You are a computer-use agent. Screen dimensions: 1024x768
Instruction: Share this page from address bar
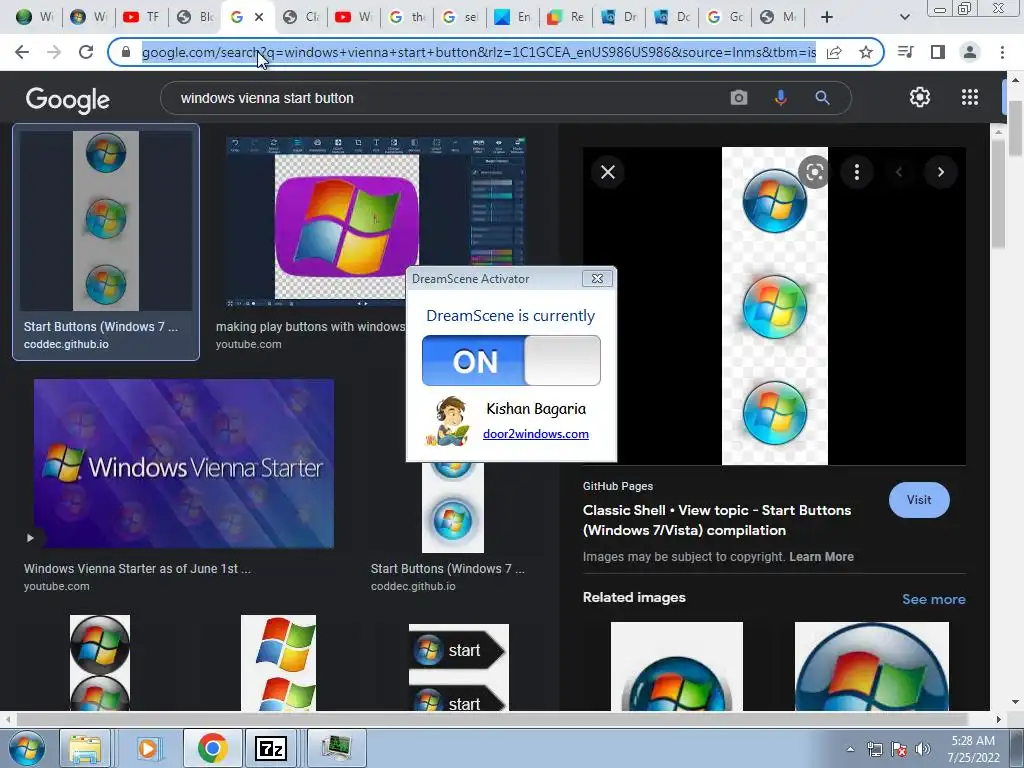coord(834,52)
